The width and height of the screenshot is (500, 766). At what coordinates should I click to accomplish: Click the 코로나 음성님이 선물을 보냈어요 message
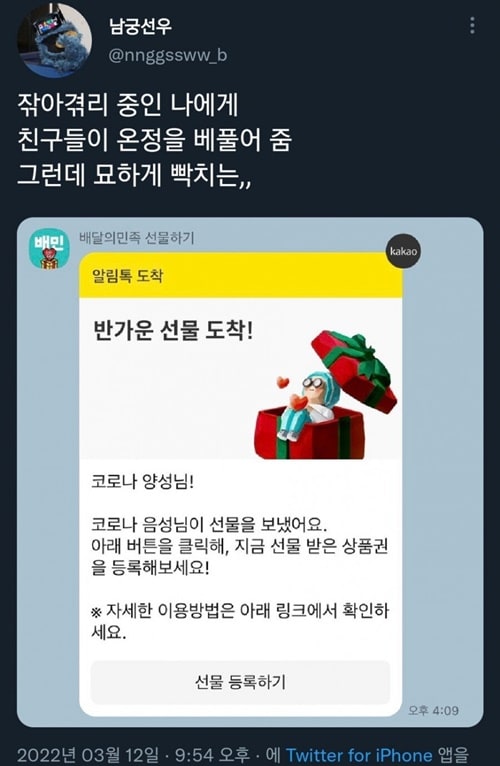(x=209, y=525)
